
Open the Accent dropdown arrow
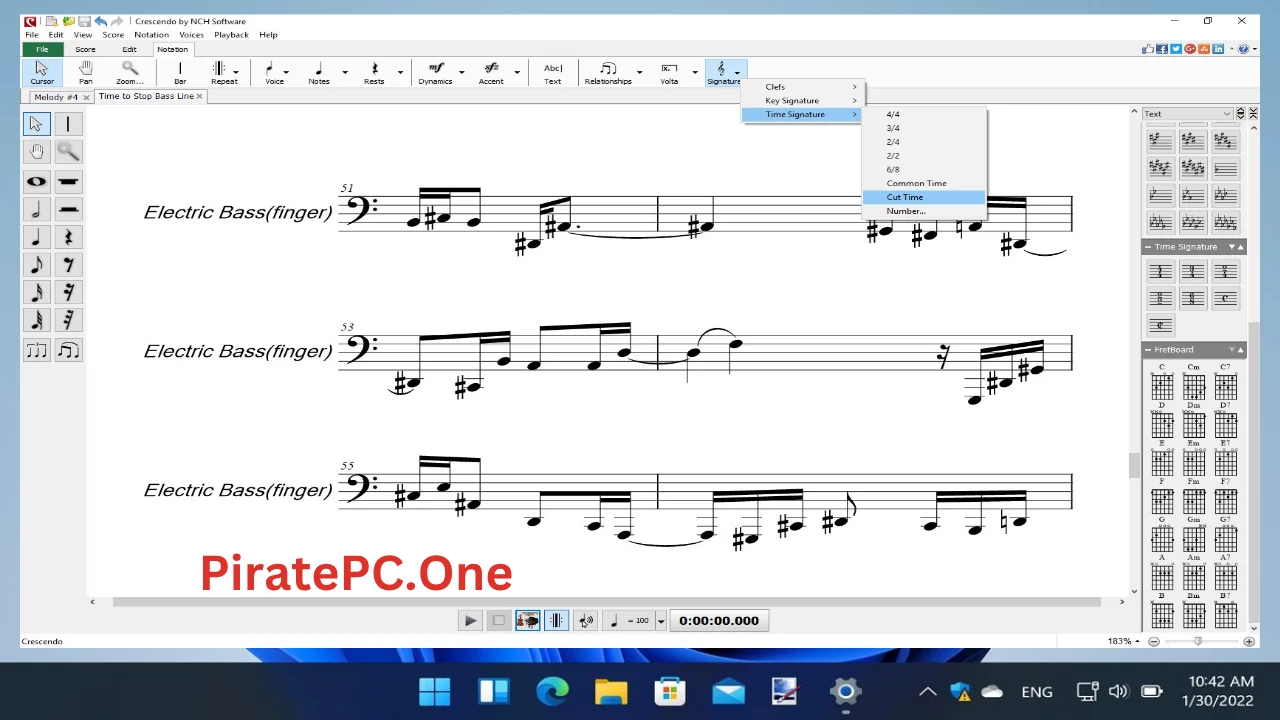(517, 72)
